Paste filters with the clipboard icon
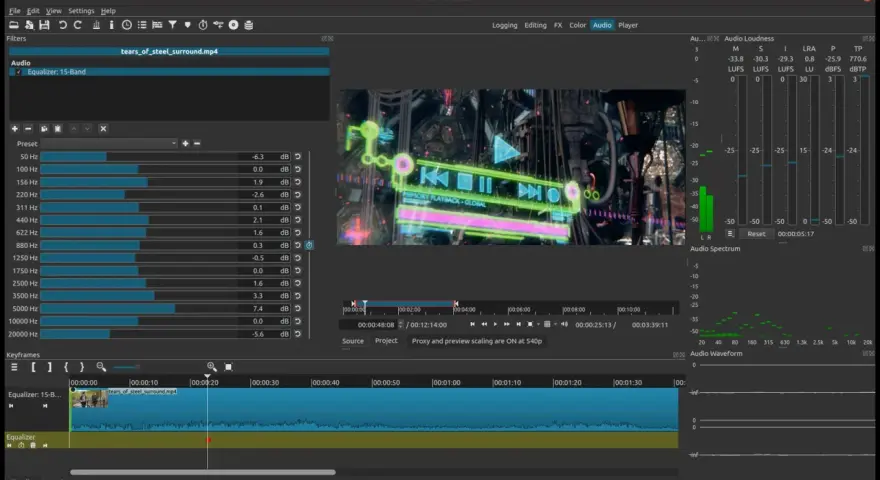This screenshot has height=480, width=880. pos(57,129)
